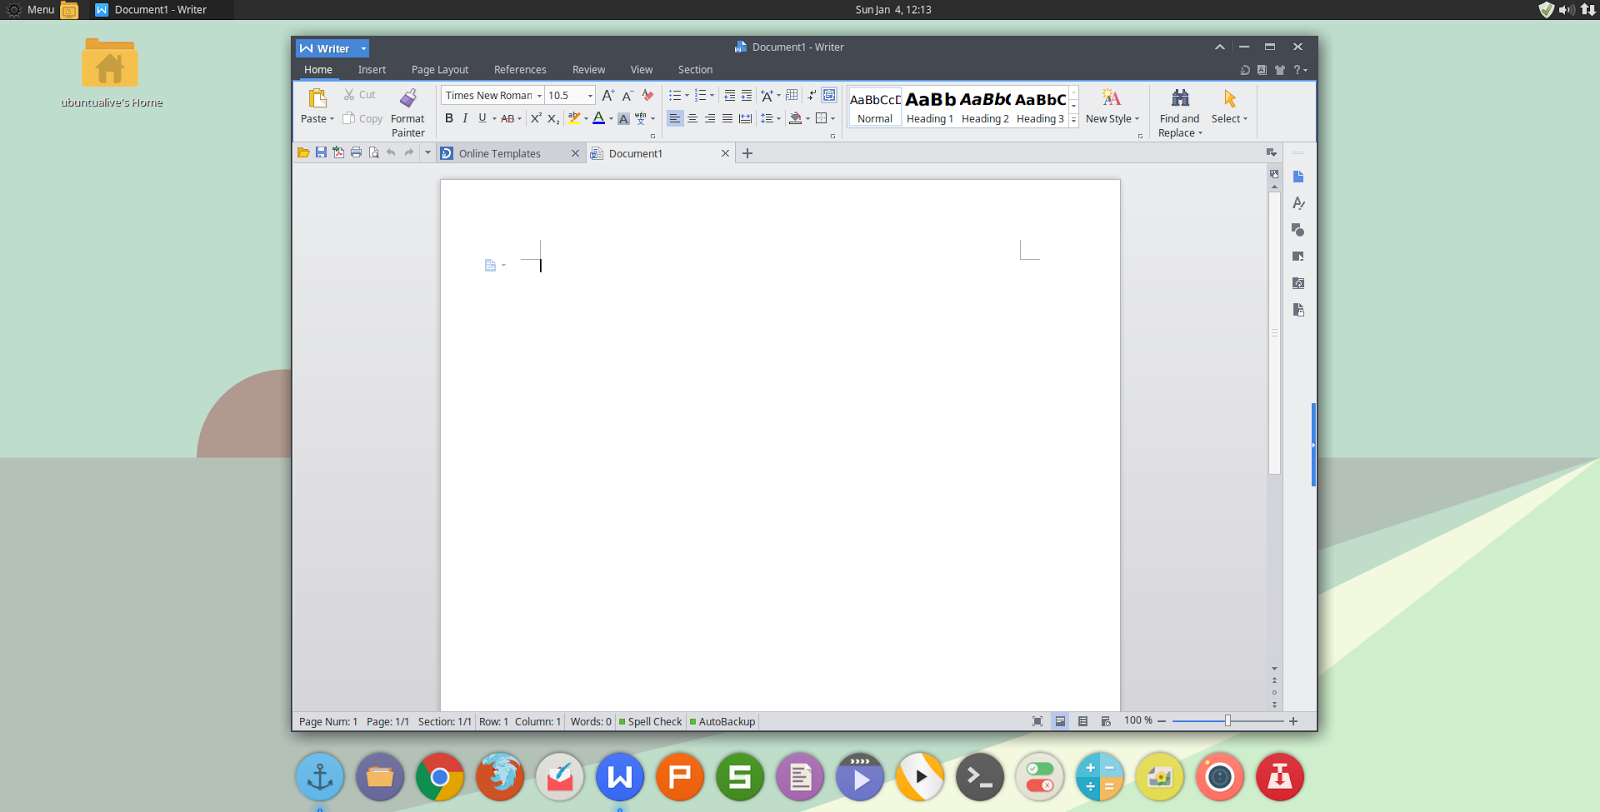
Task: Save document using the floppy disk icon
Action: point(321,153)
